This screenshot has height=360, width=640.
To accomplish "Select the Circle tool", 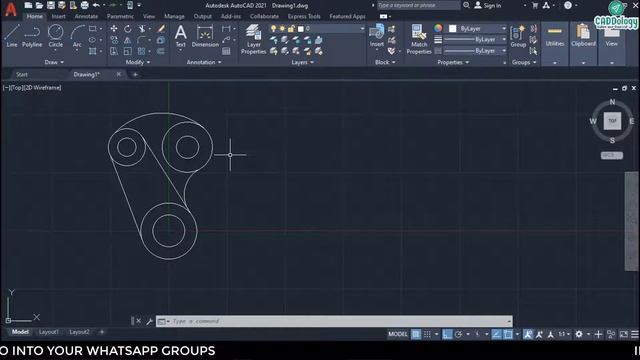I will click(56, 36).
